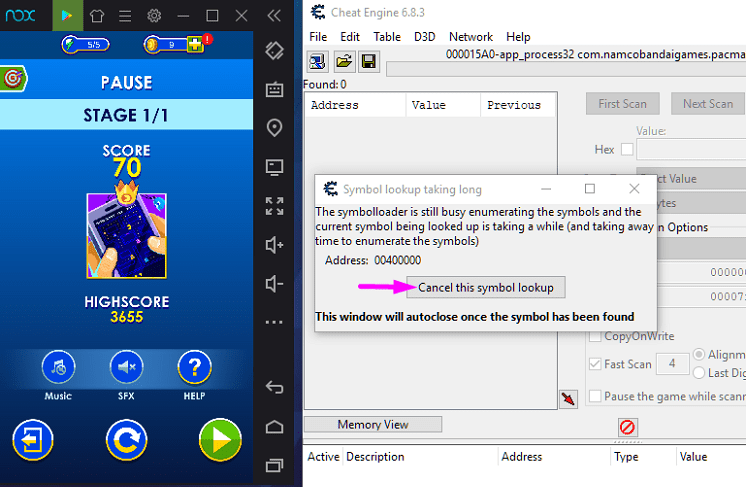Viewport: 746px width, 487px height.
Task: Open the Nox settings gear
Action: tap(154, 16)
